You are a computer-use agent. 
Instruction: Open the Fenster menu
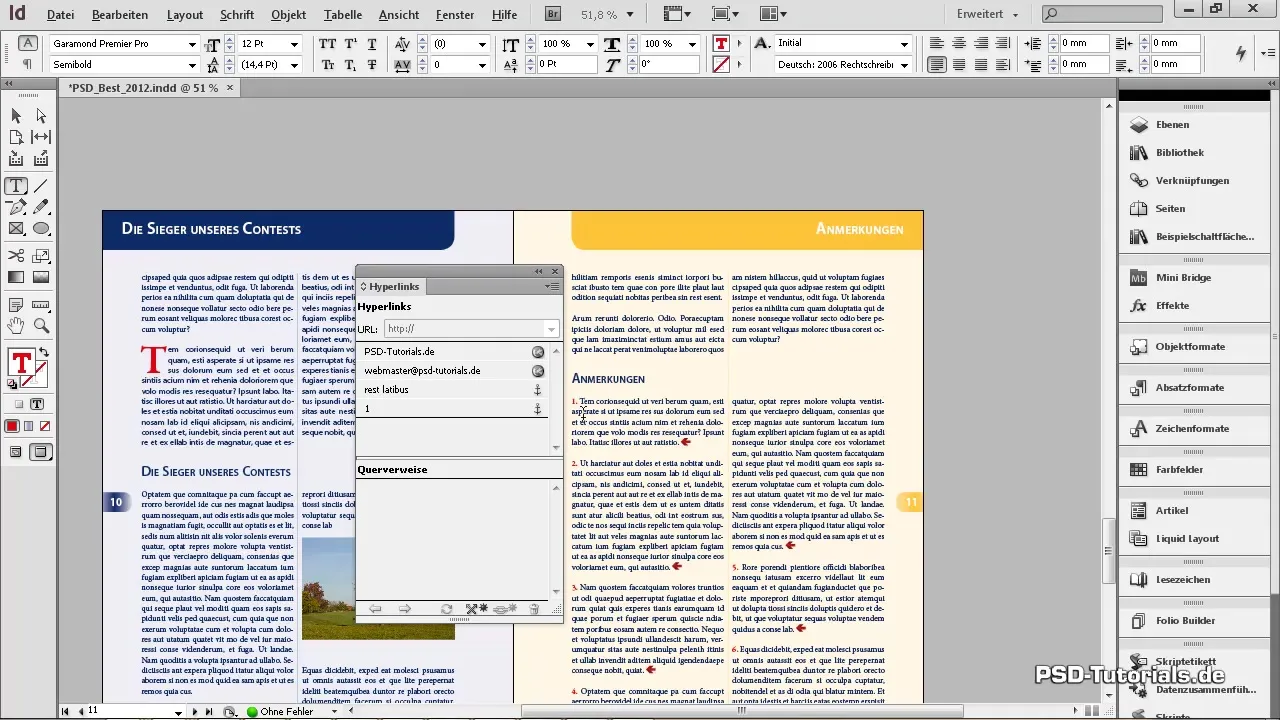coord(455,15)
